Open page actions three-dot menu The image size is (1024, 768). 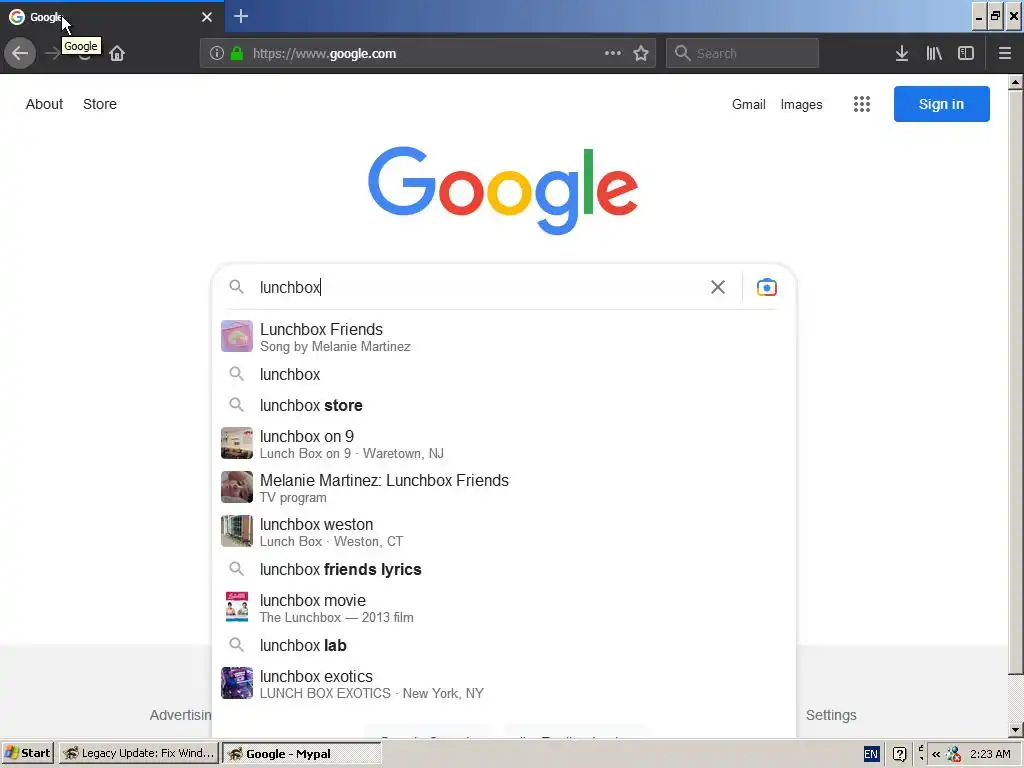[613, 54]
